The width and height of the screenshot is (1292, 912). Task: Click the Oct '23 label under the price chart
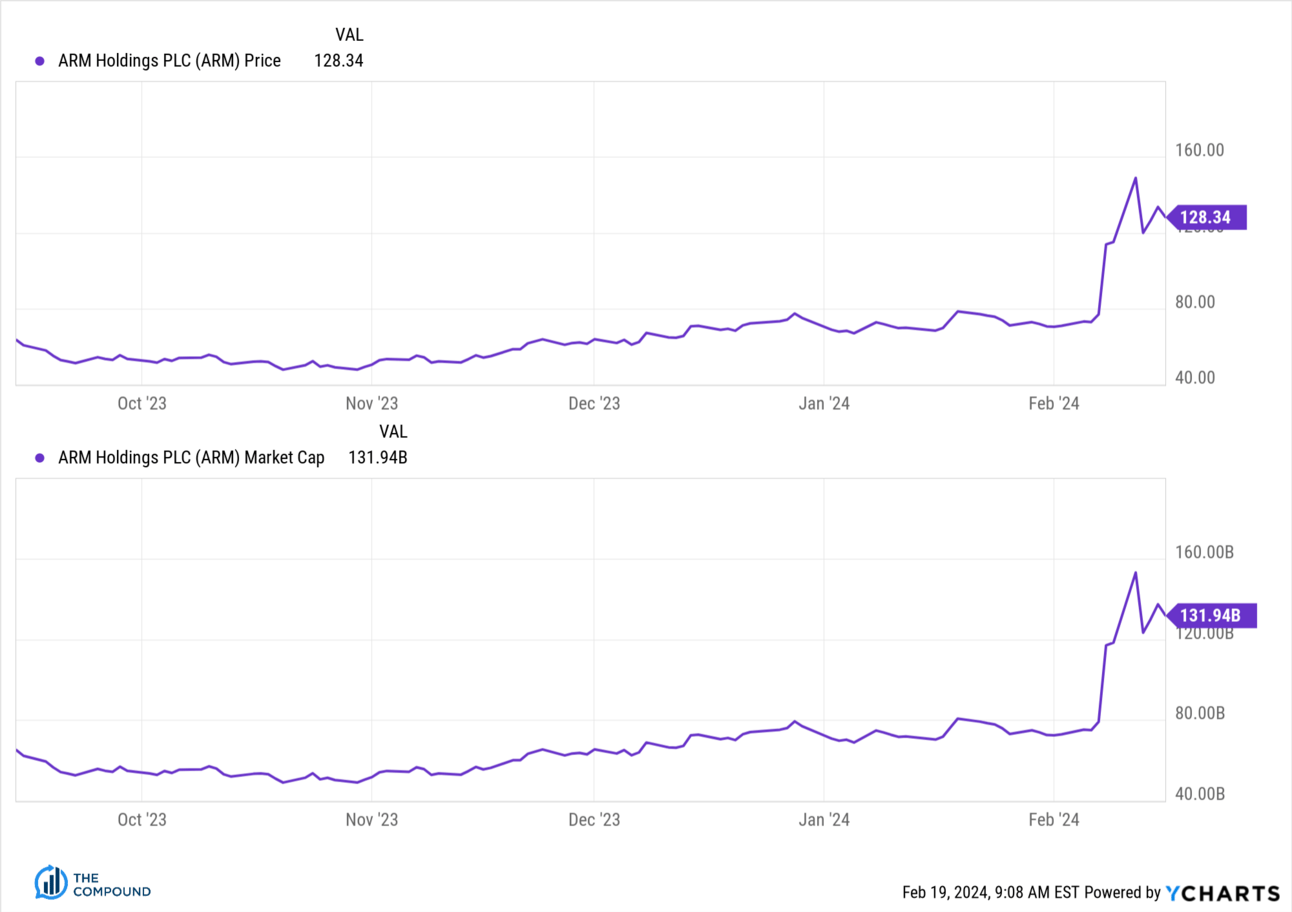[142, 403]
